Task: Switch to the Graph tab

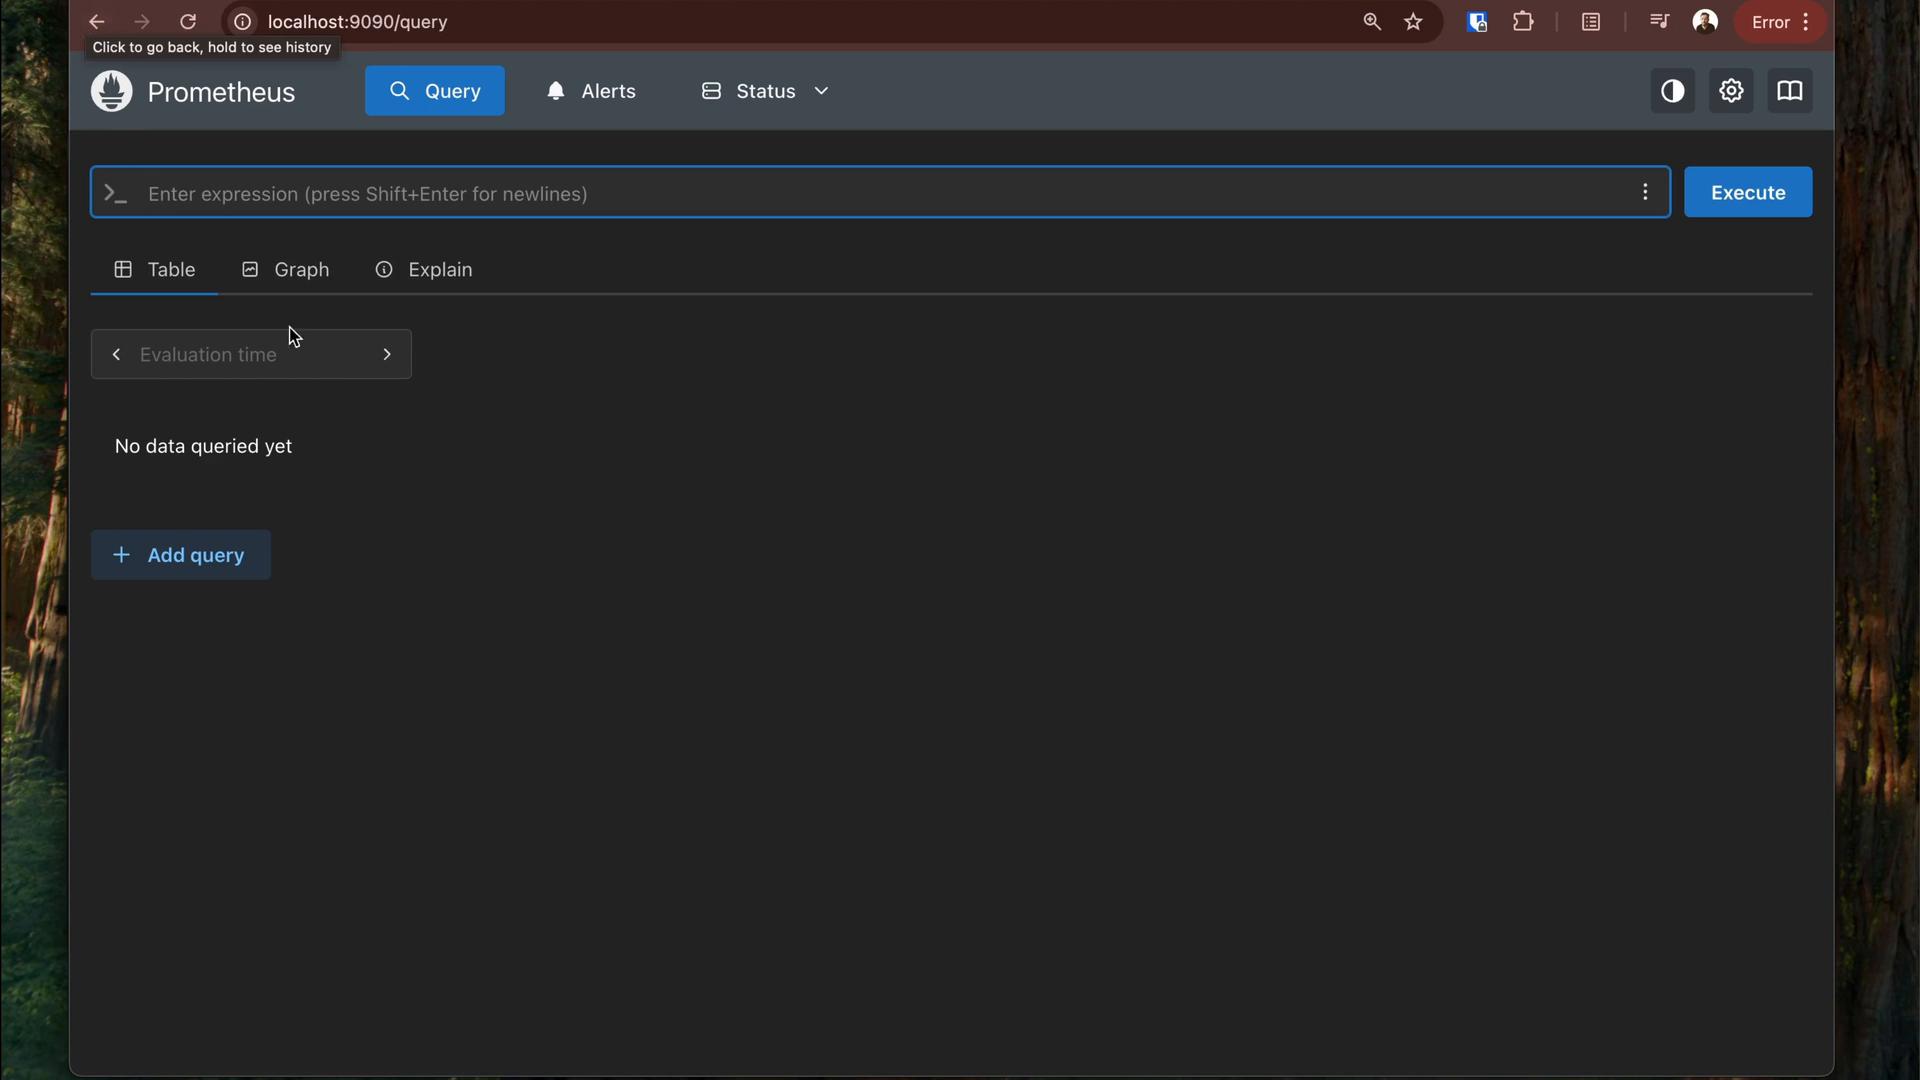Action: coord(285,270)
